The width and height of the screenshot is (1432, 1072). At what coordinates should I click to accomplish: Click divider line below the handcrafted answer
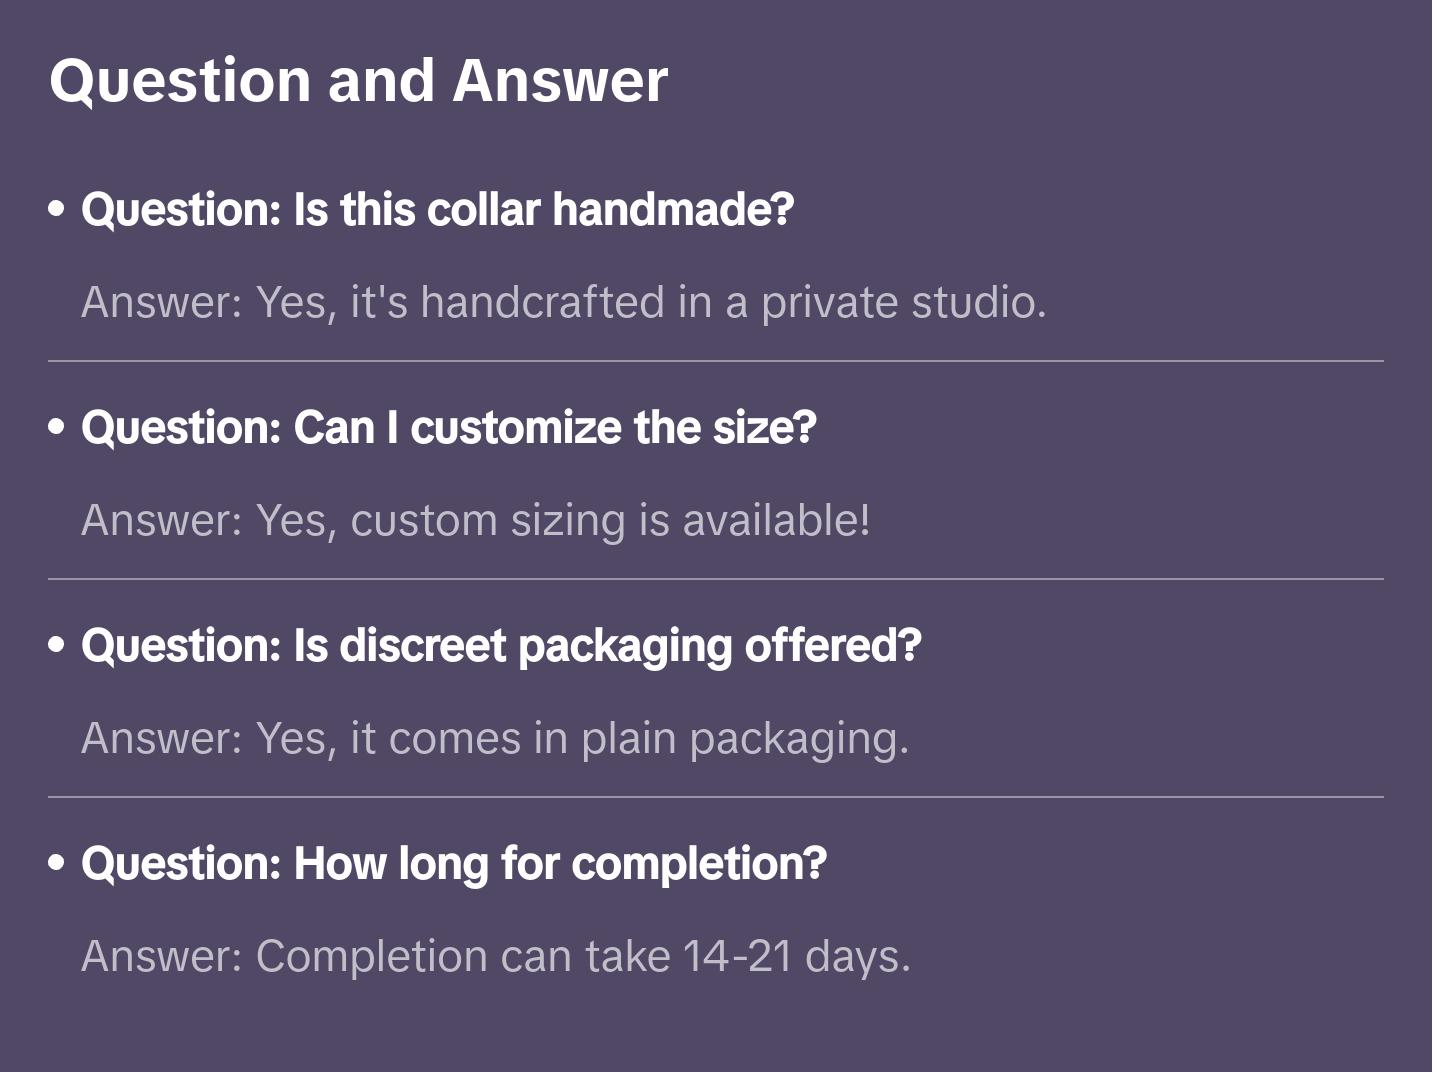click(716, 361)
